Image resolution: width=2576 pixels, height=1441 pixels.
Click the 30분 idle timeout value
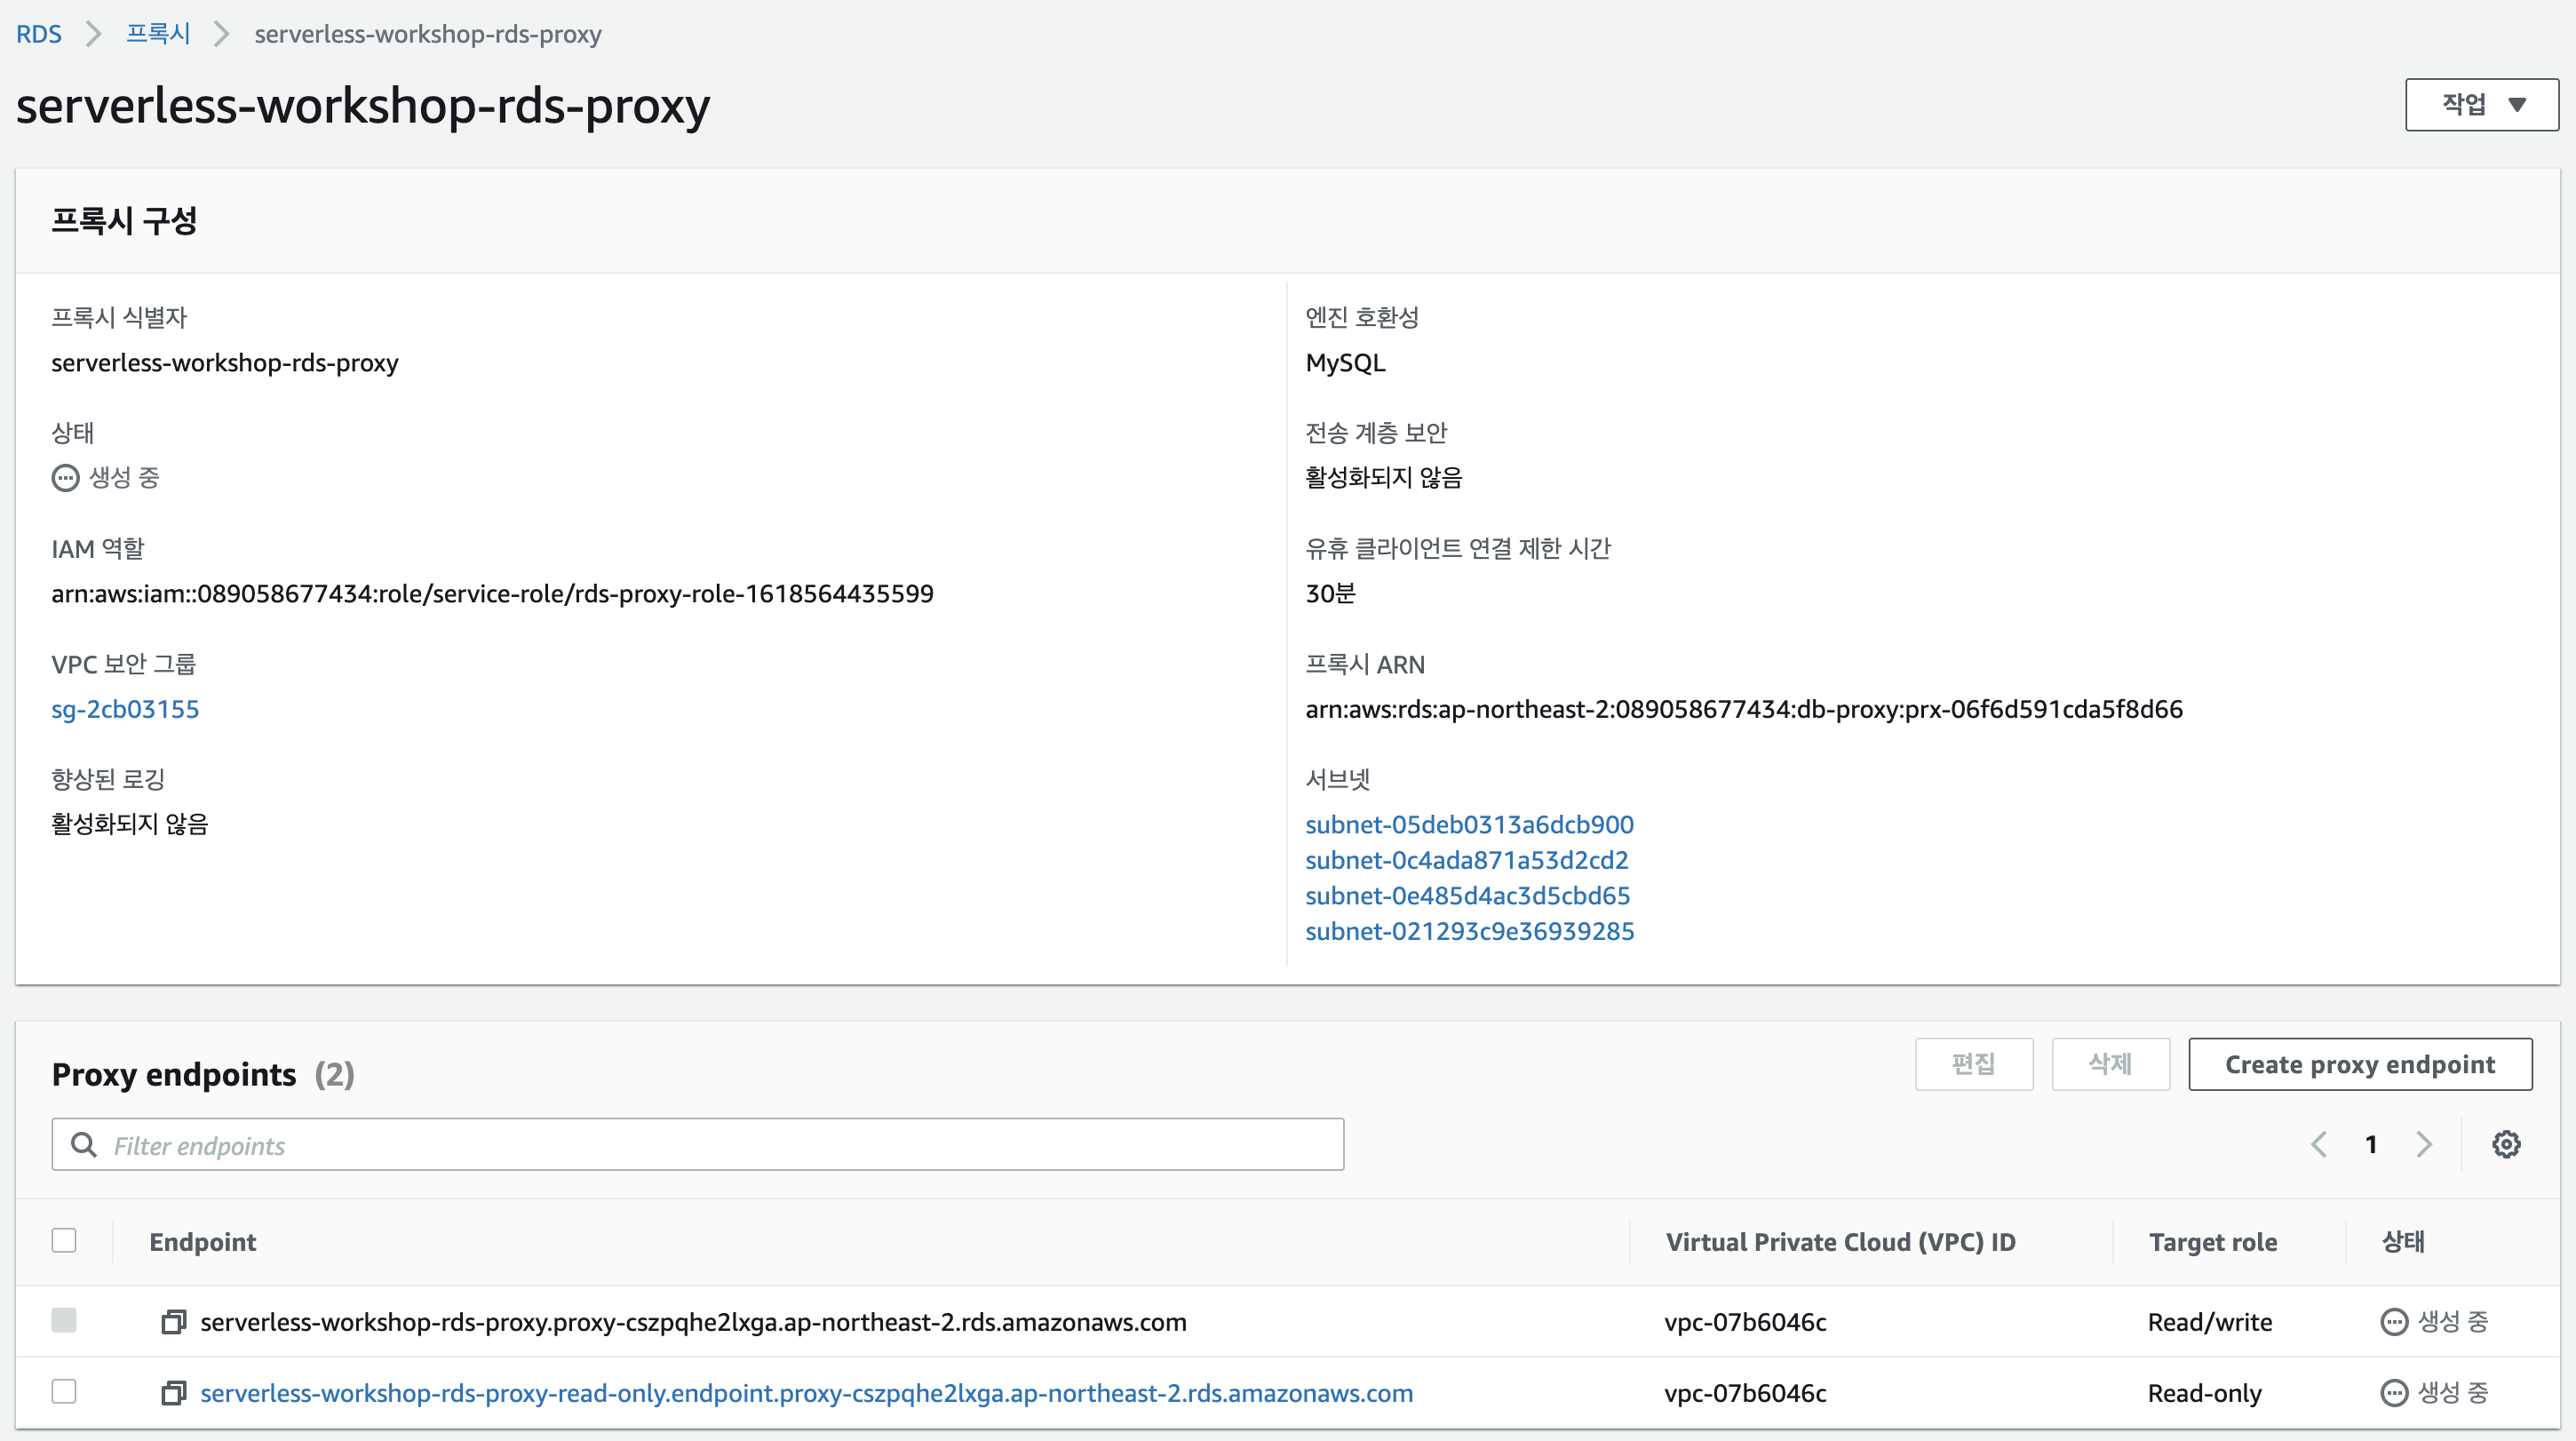[1331, 594]
